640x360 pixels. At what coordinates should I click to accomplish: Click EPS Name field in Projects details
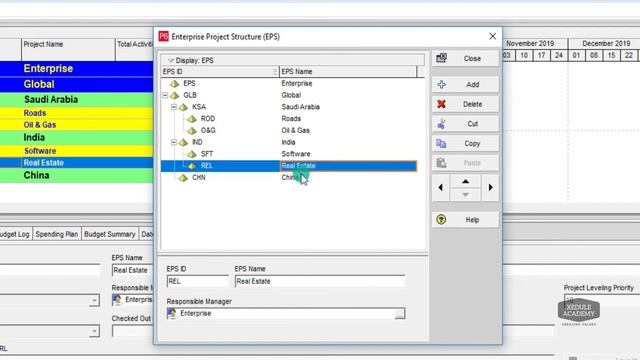[132, 270]
